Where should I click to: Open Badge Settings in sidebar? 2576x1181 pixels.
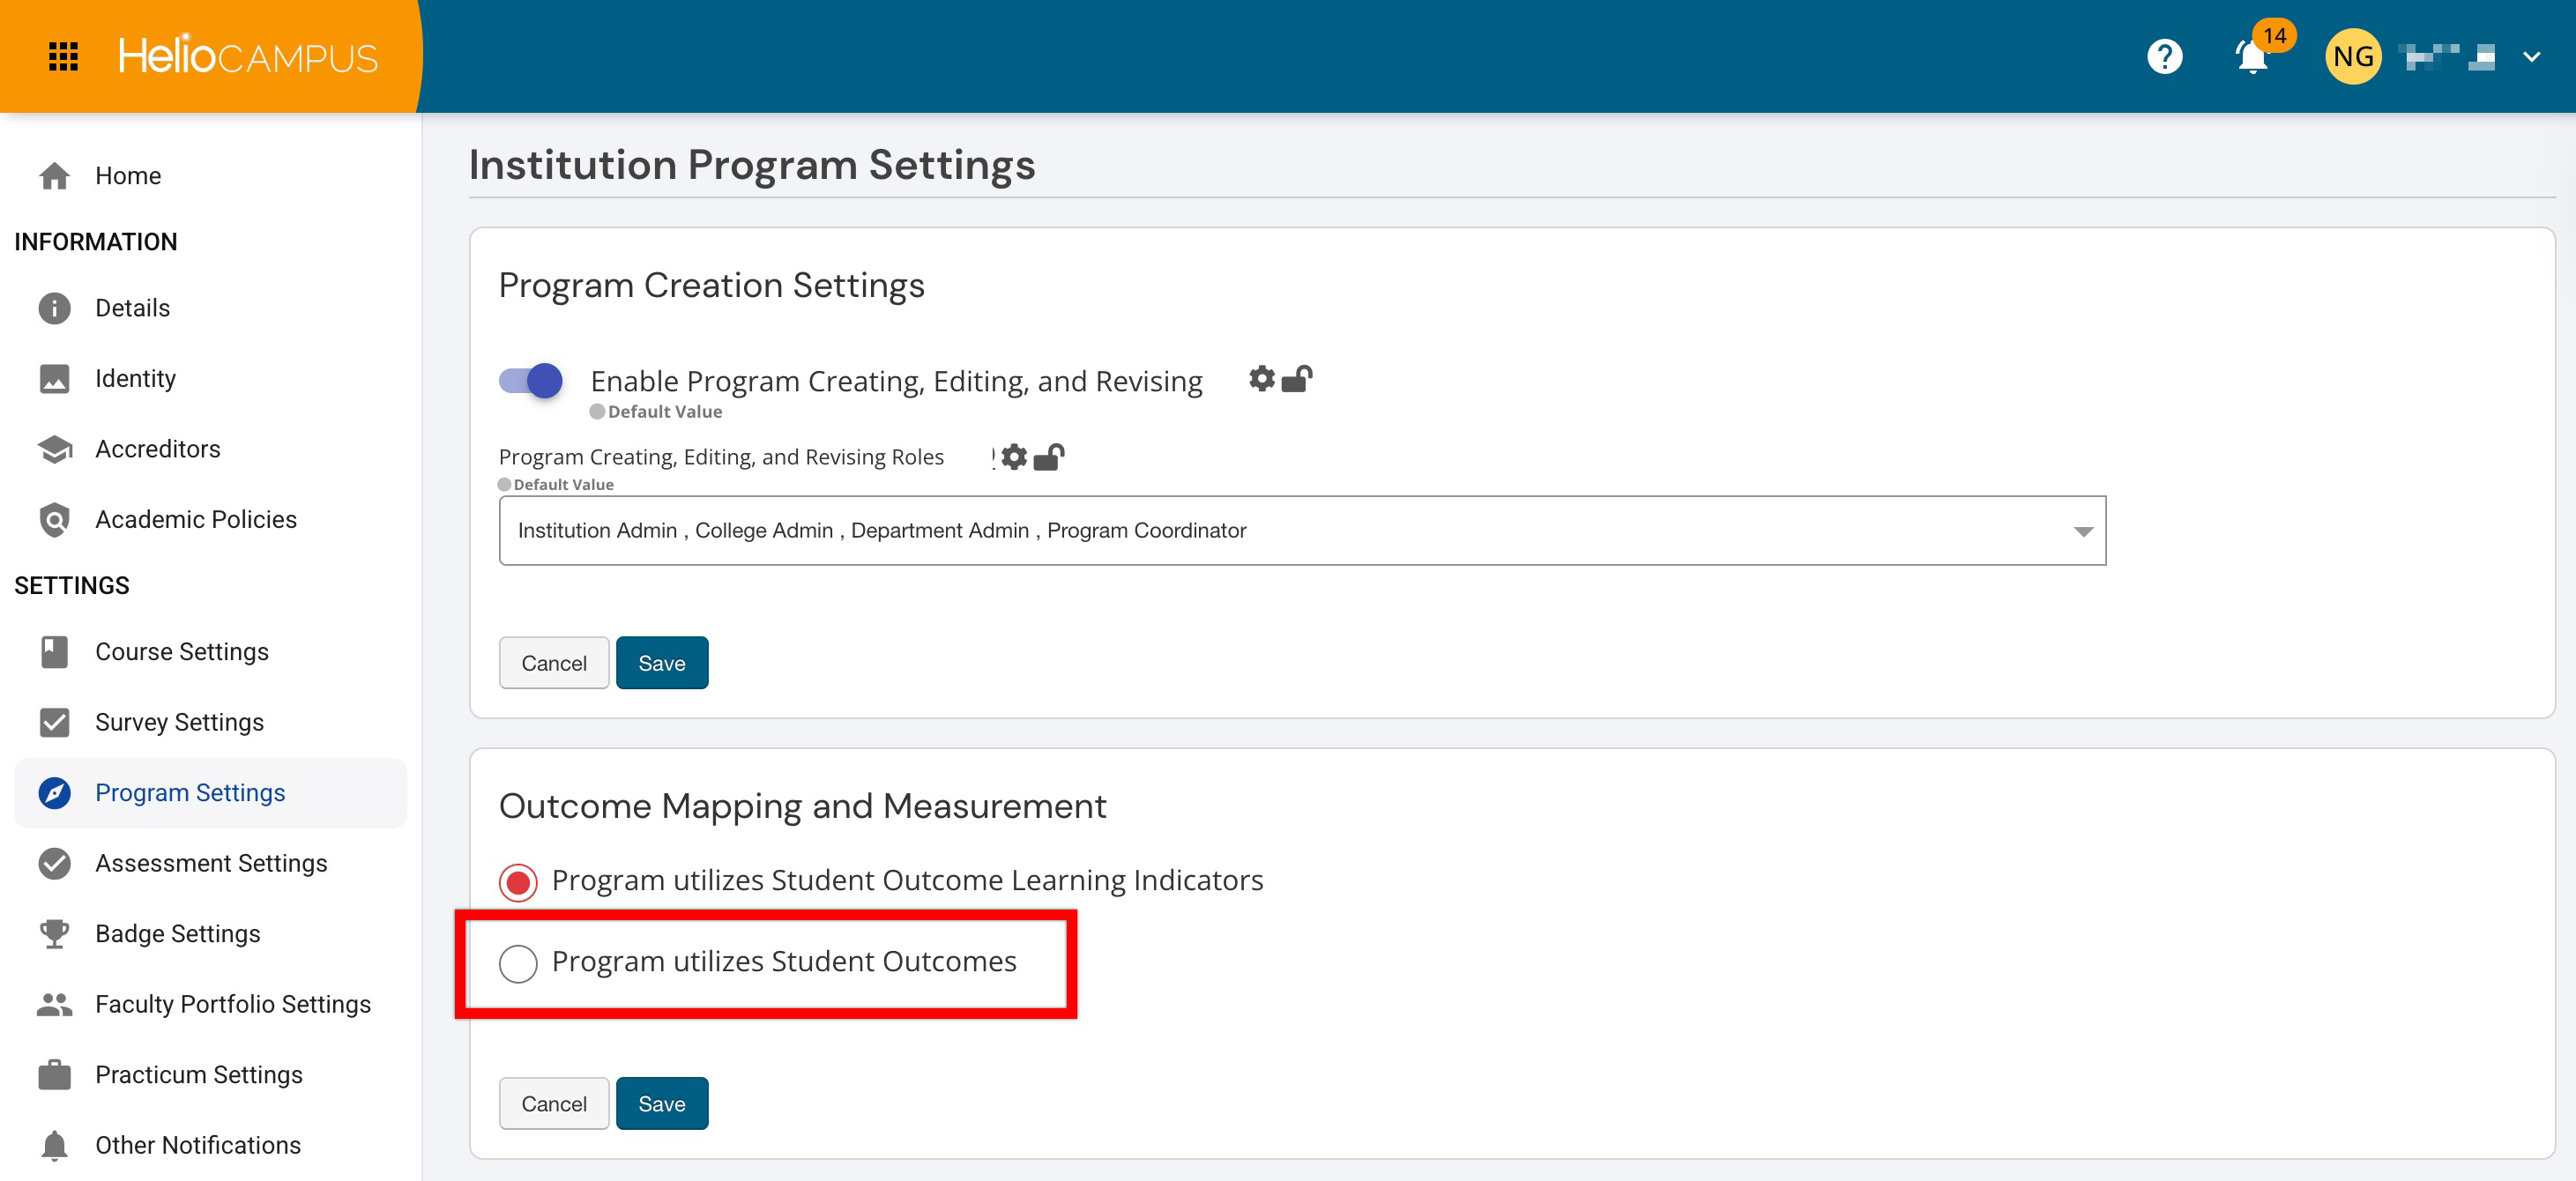pos(177,934)
